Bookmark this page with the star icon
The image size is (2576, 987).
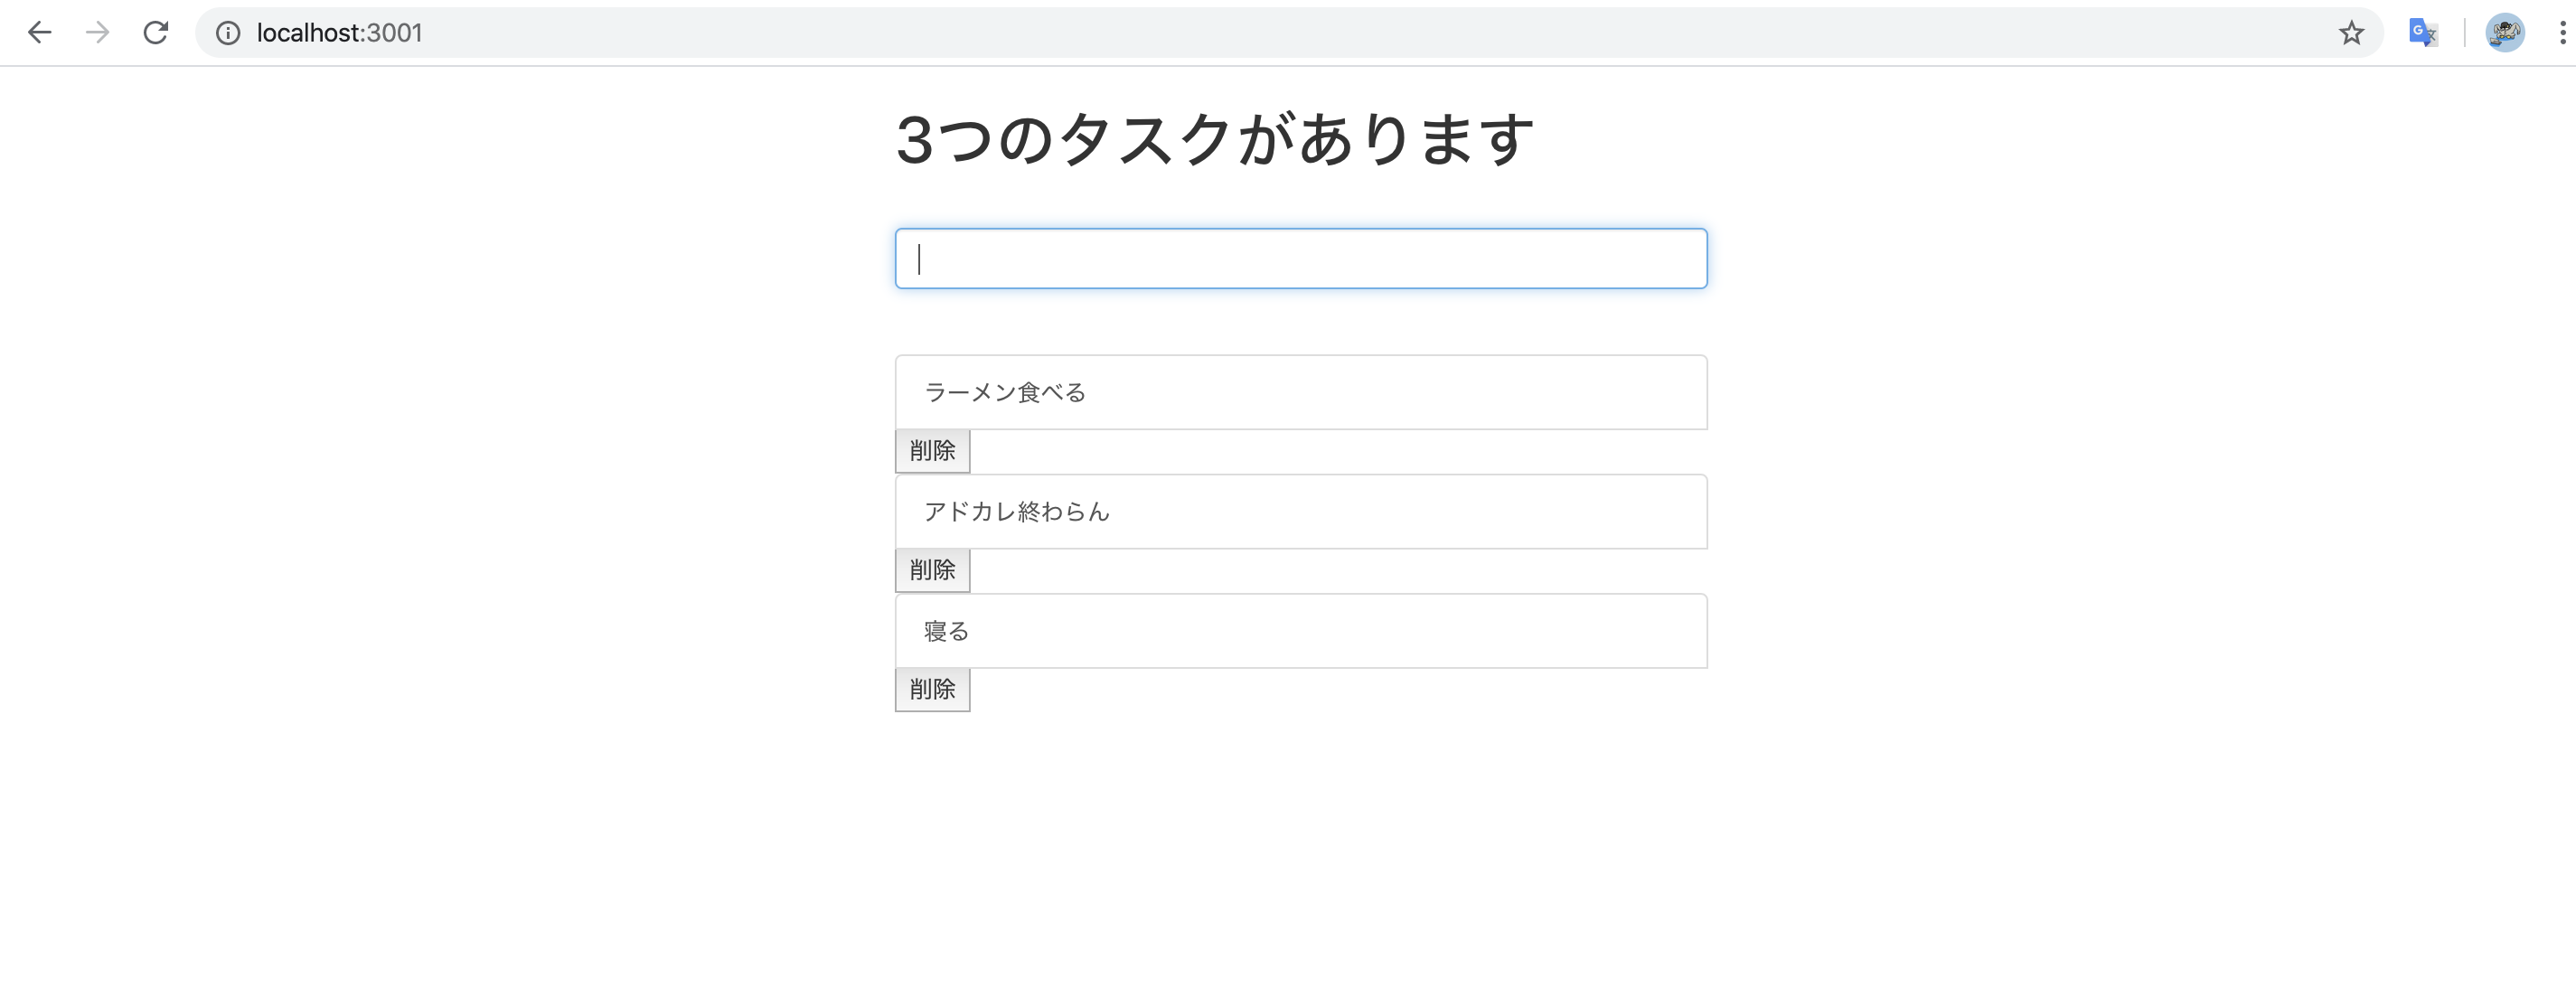(2352, 32)
